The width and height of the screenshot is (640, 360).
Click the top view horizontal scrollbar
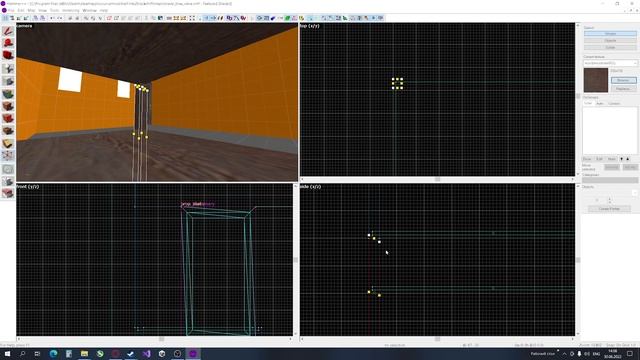(x=437, y=179)
